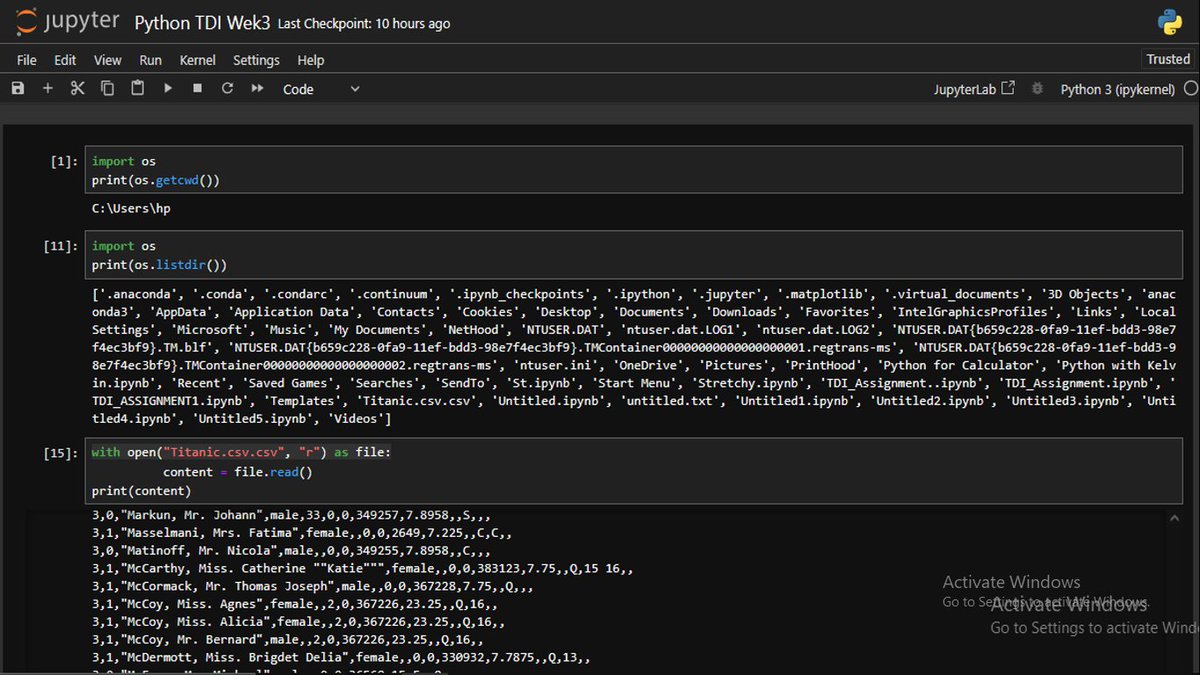This screenshot has height=675, width=1200.
Task: Open notebook in JupyterLab link
Action: pos(974,89)
